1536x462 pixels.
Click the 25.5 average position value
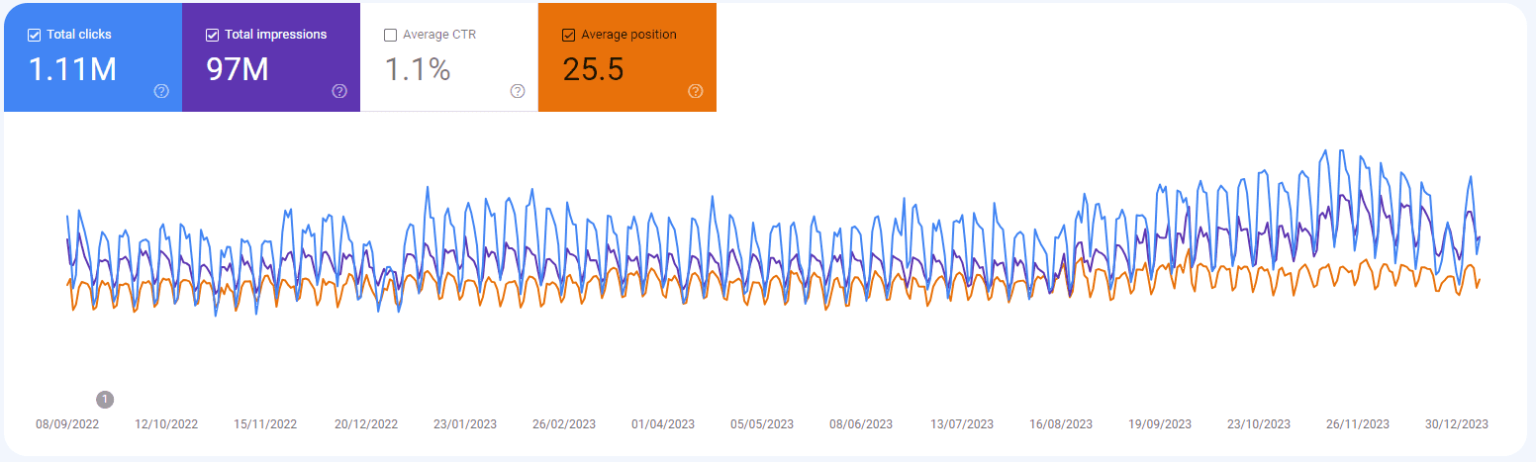click(594, 69)
